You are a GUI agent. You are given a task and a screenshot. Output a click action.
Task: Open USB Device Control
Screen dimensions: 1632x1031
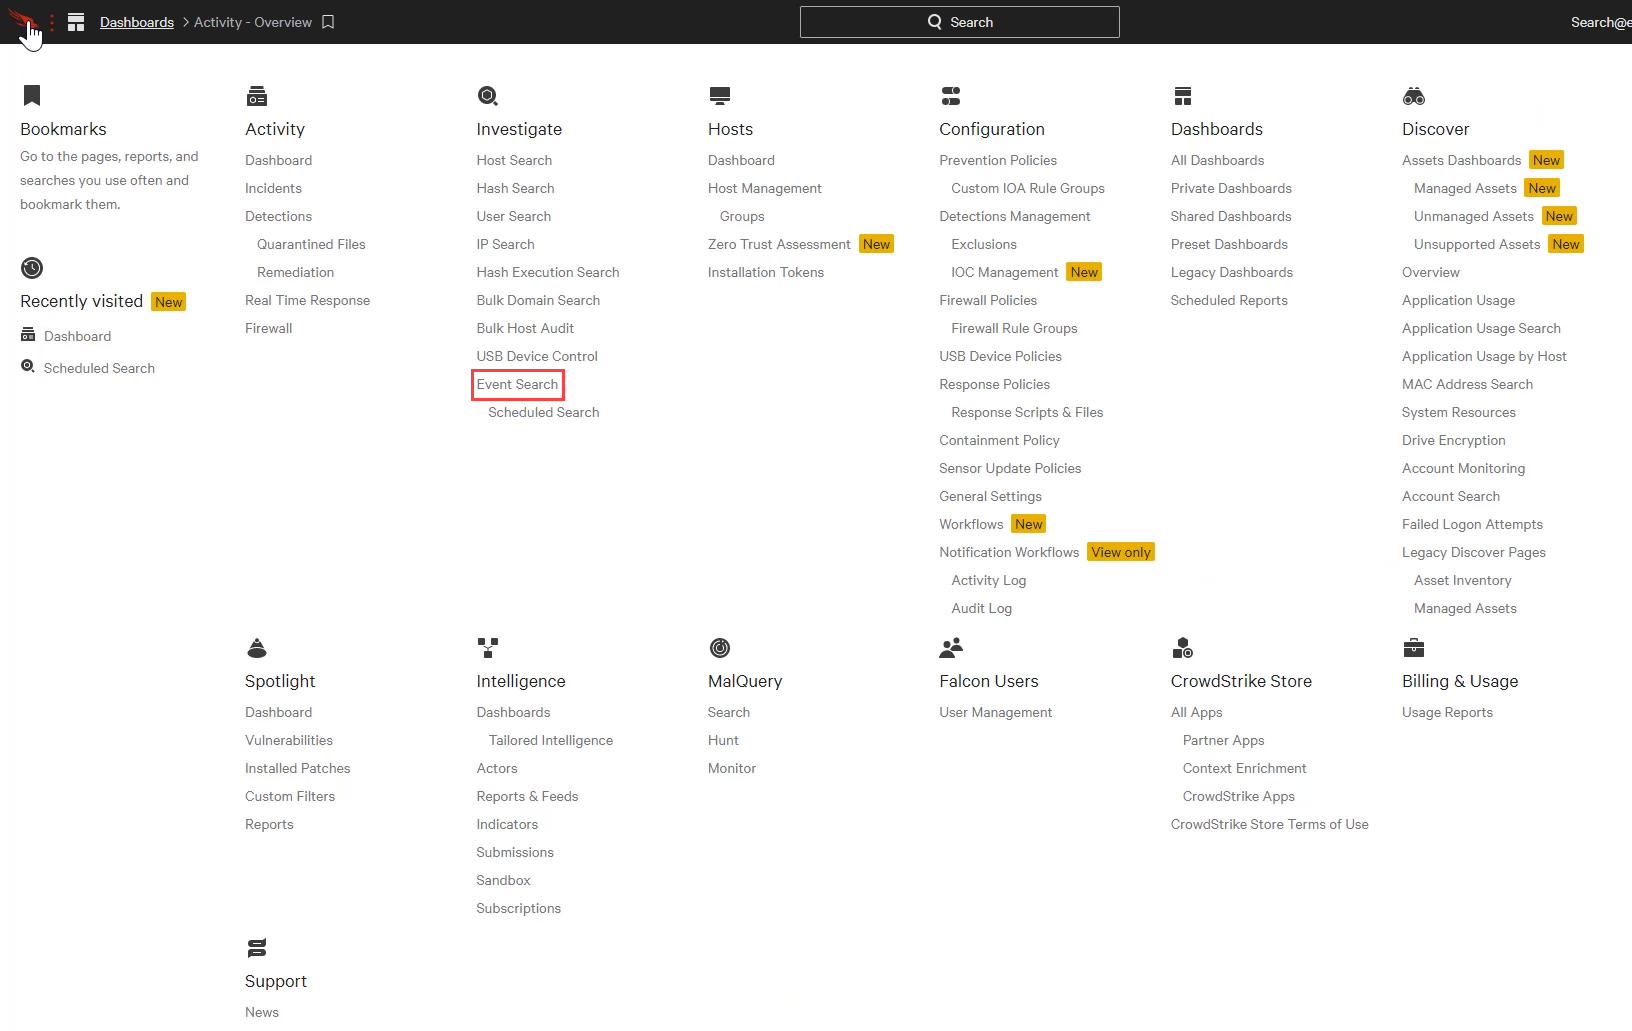point(537,356)
